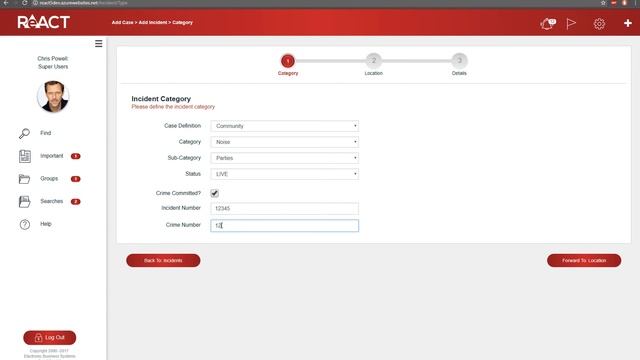The height and width of the screenshot is (360, 640).
Task: Click the Super Users role text
Action: (x=53, y=67)
